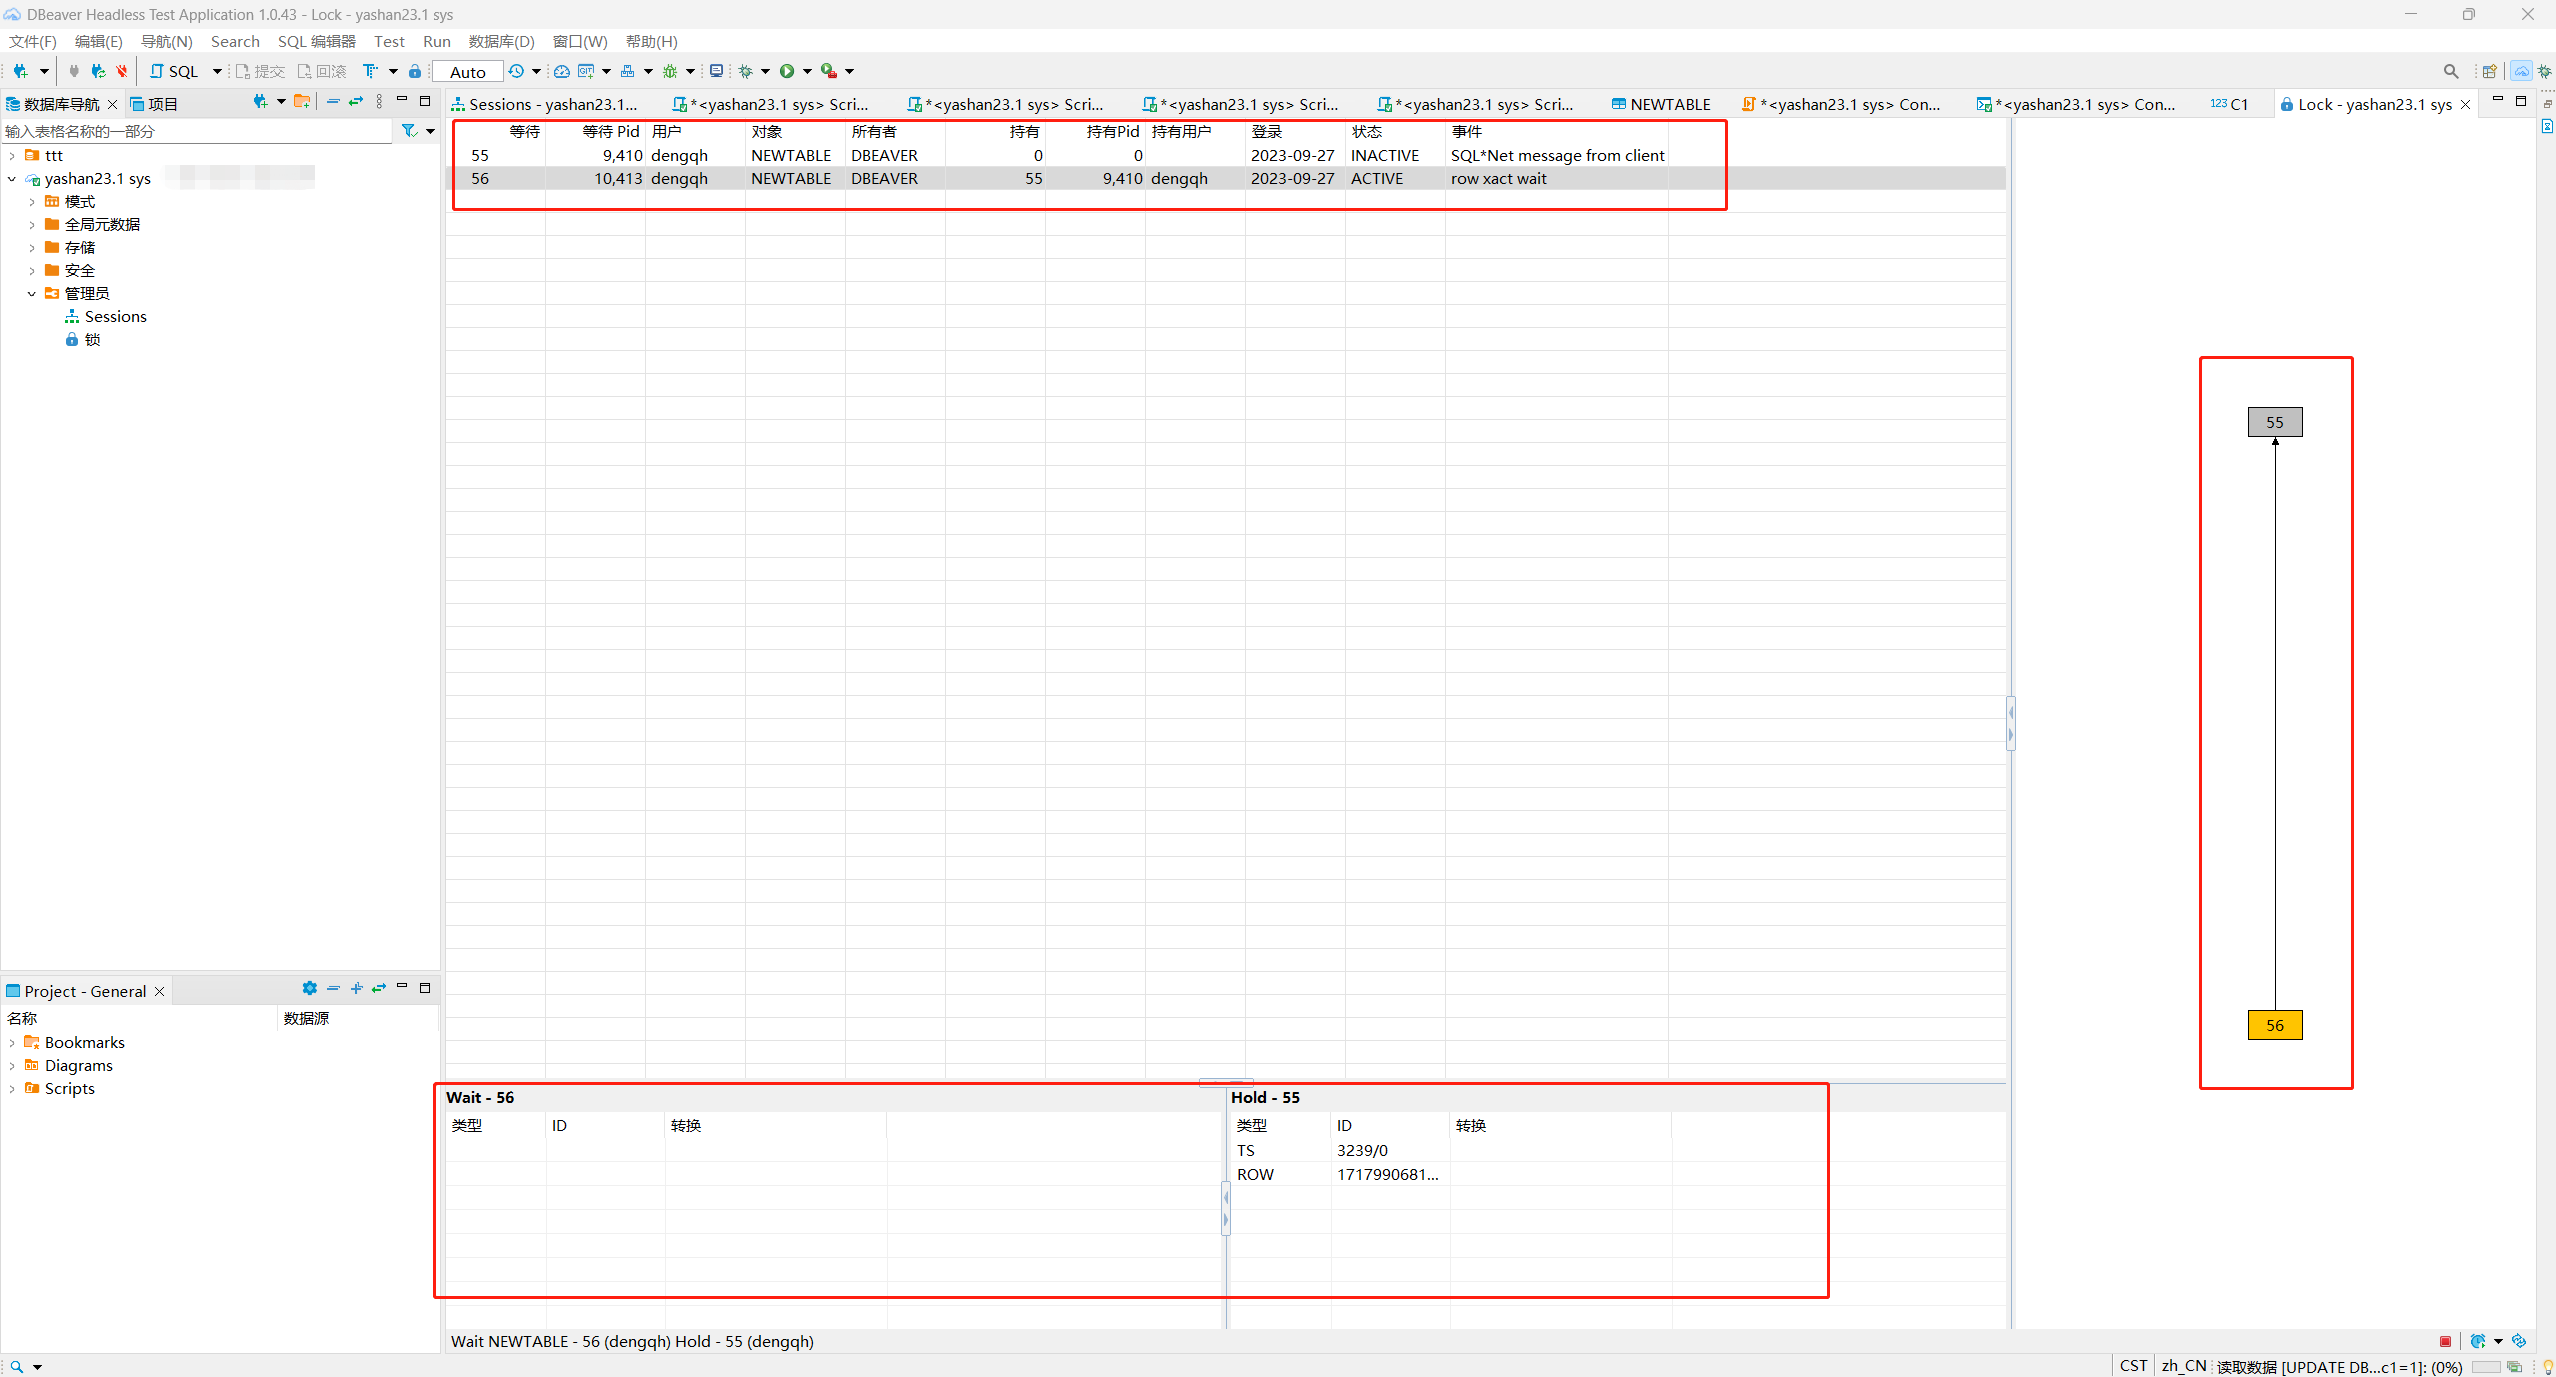The height and width of the screenshot is (1377, 2556).
Task: Collapse all navigator tree nodes
Action: point(333,101)
